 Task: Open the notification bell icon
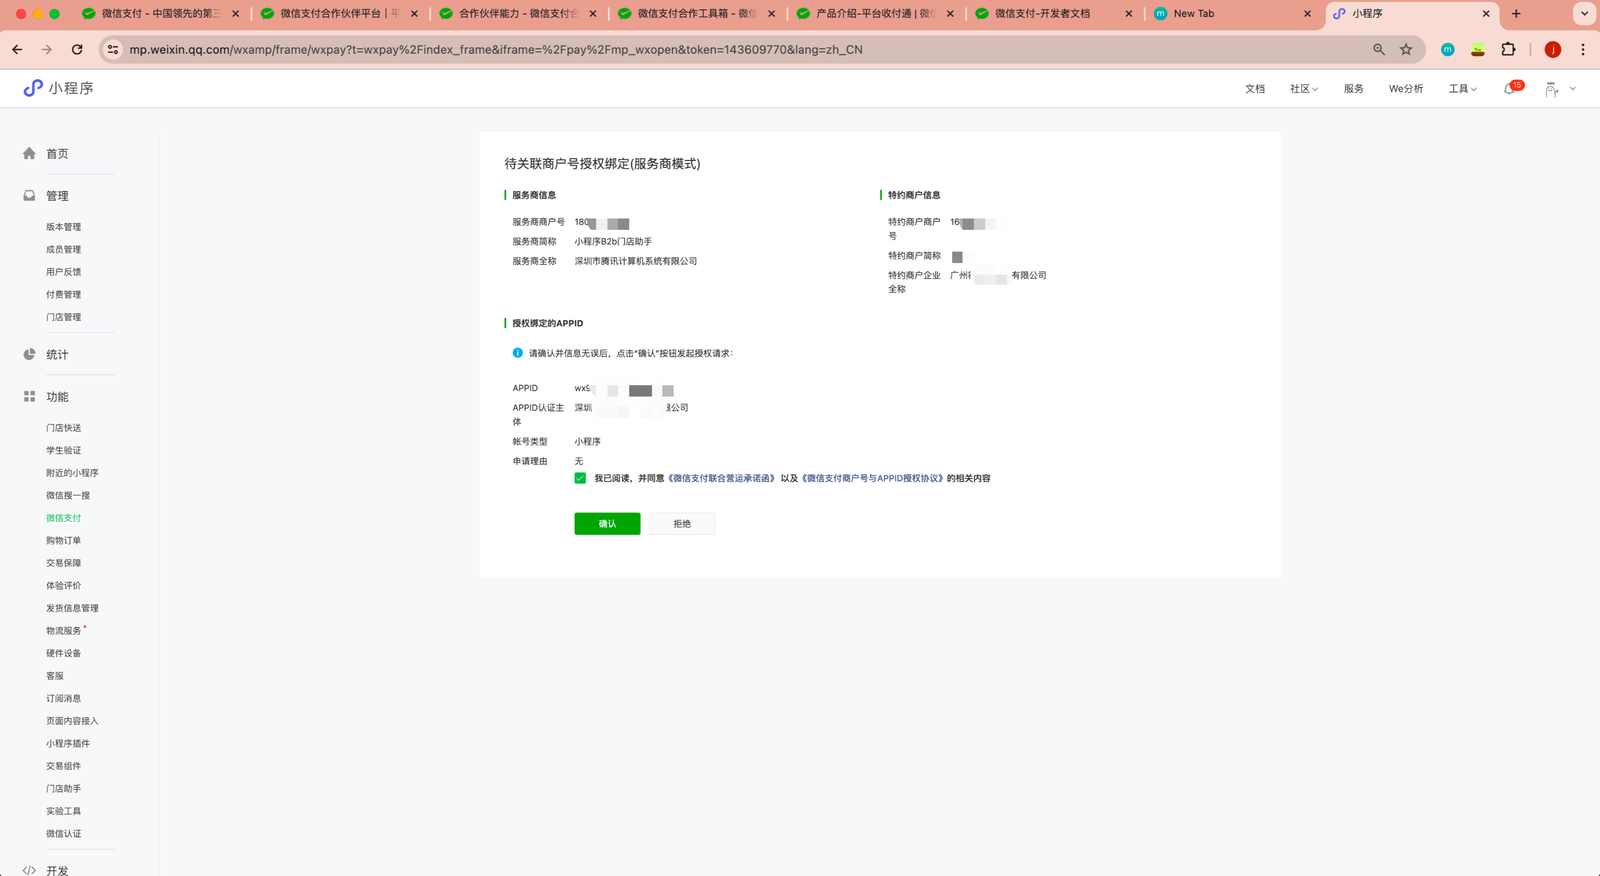[1509, 89]
